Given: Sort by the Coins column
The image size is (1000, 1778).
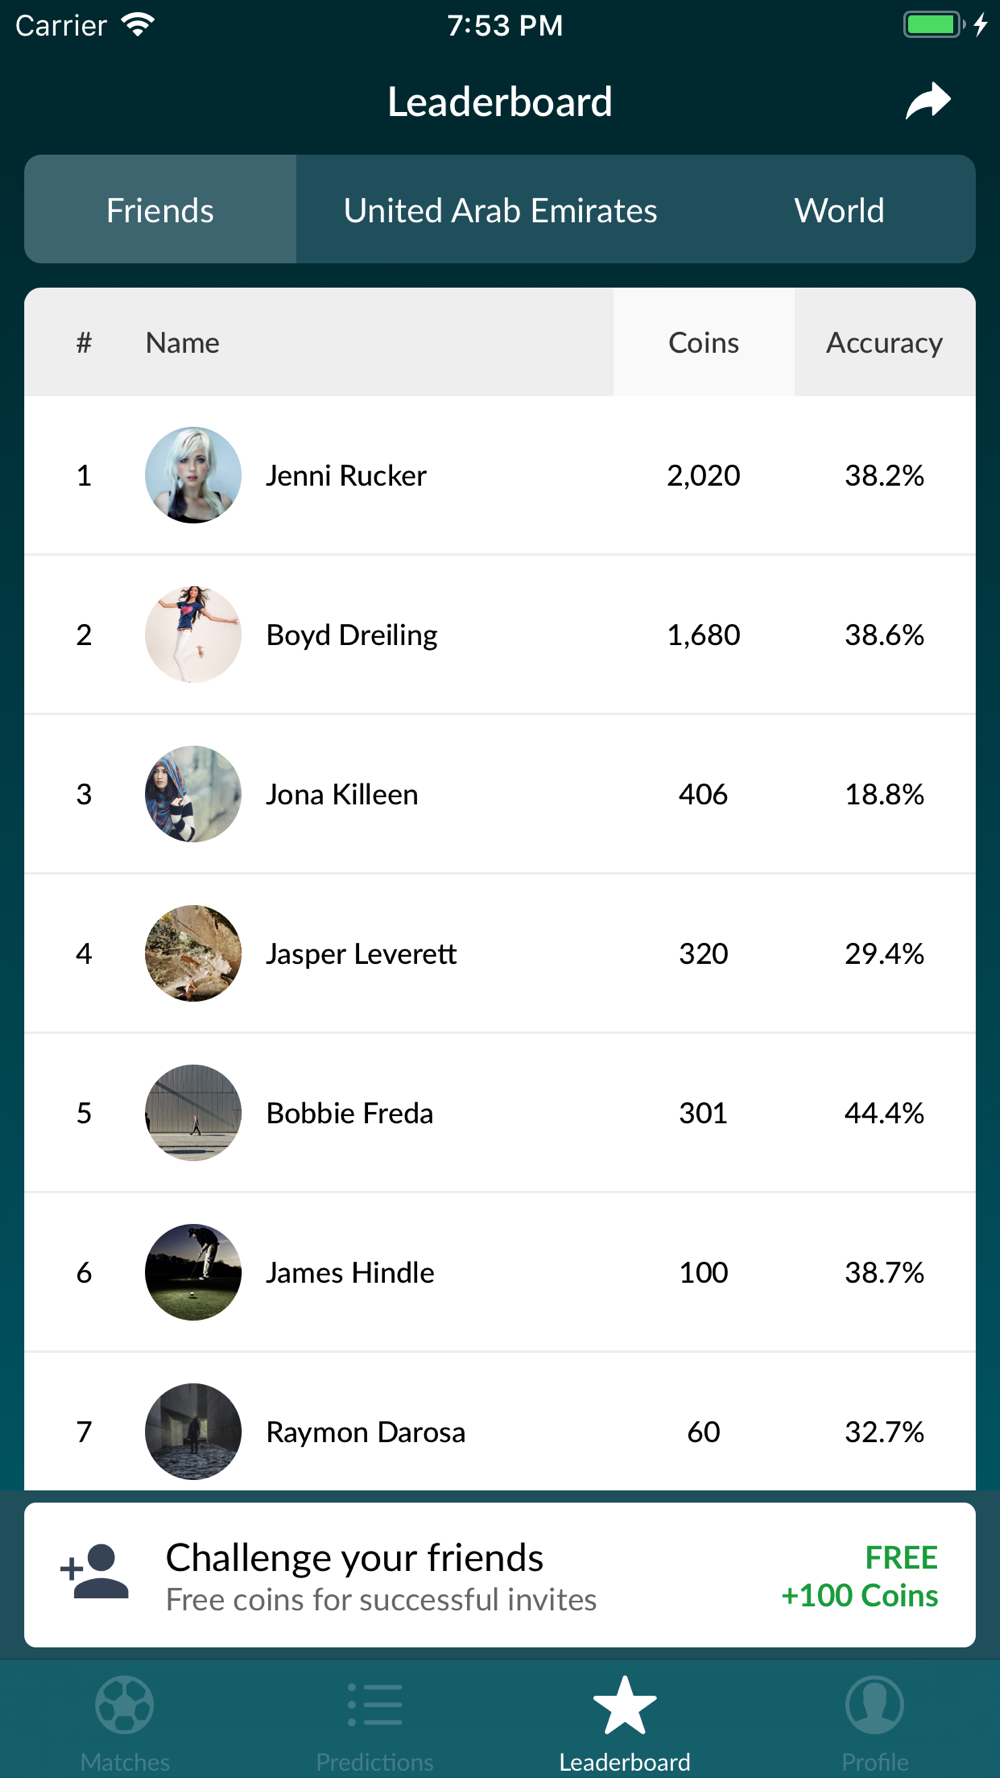Looking at the screenshot, I should tap(704, 342).
